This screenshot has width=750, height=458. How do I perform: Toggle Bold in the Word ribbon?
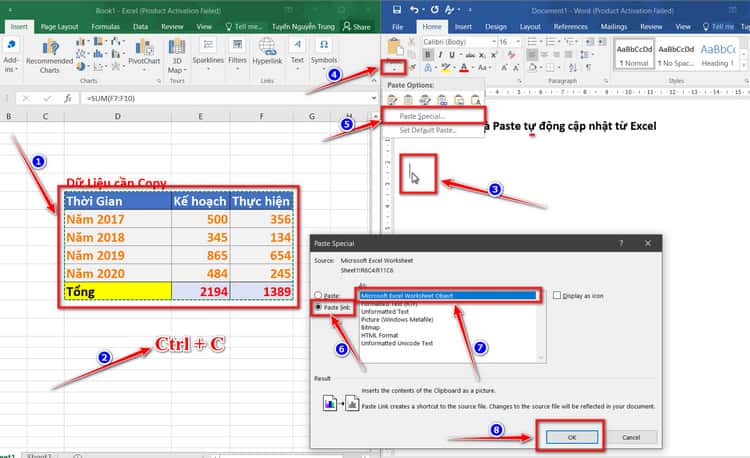(428, 55)
